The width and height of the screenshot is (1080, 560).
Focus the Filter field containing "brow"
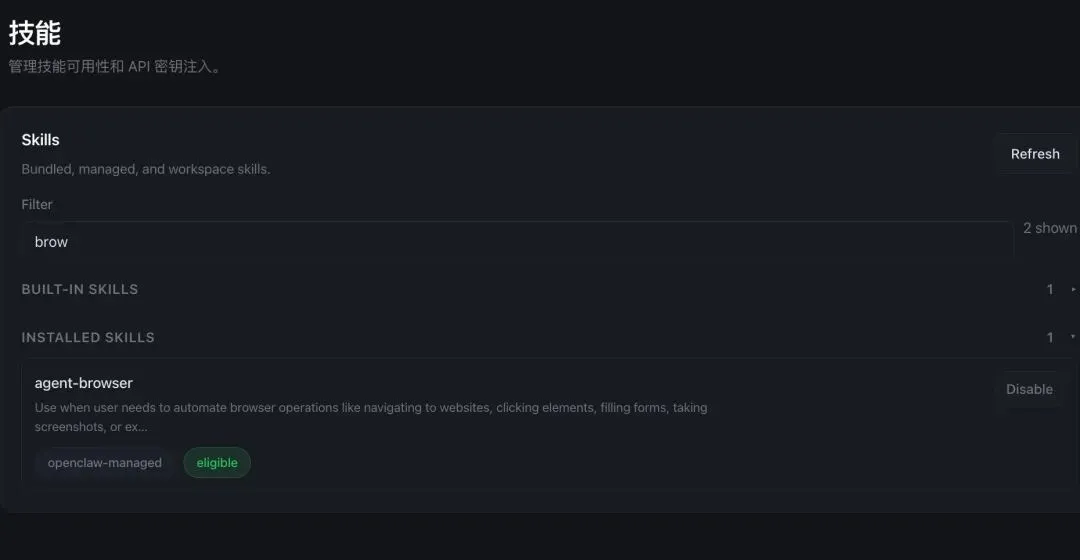tap(515, 242)
